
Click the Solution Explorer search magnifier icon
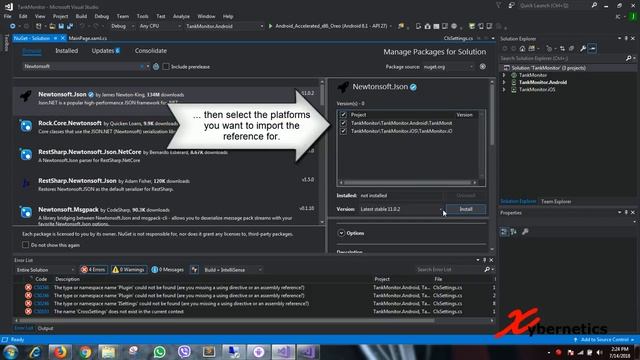629,58
